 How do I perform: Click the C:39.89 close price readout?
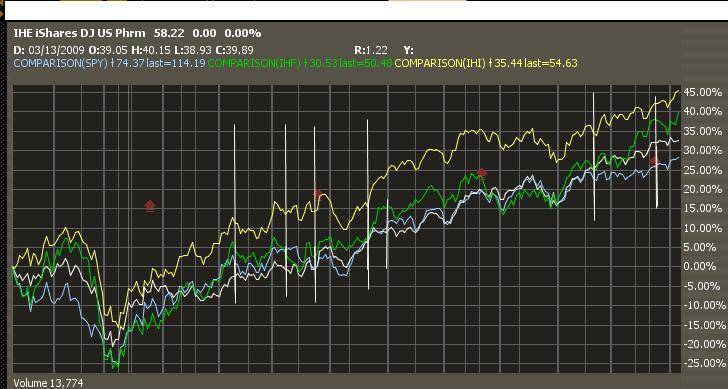(235, 50)
